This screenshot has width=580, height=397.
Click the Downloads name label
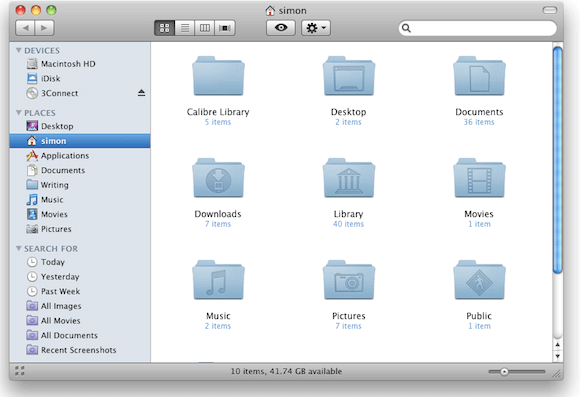(x=218, y=214)
